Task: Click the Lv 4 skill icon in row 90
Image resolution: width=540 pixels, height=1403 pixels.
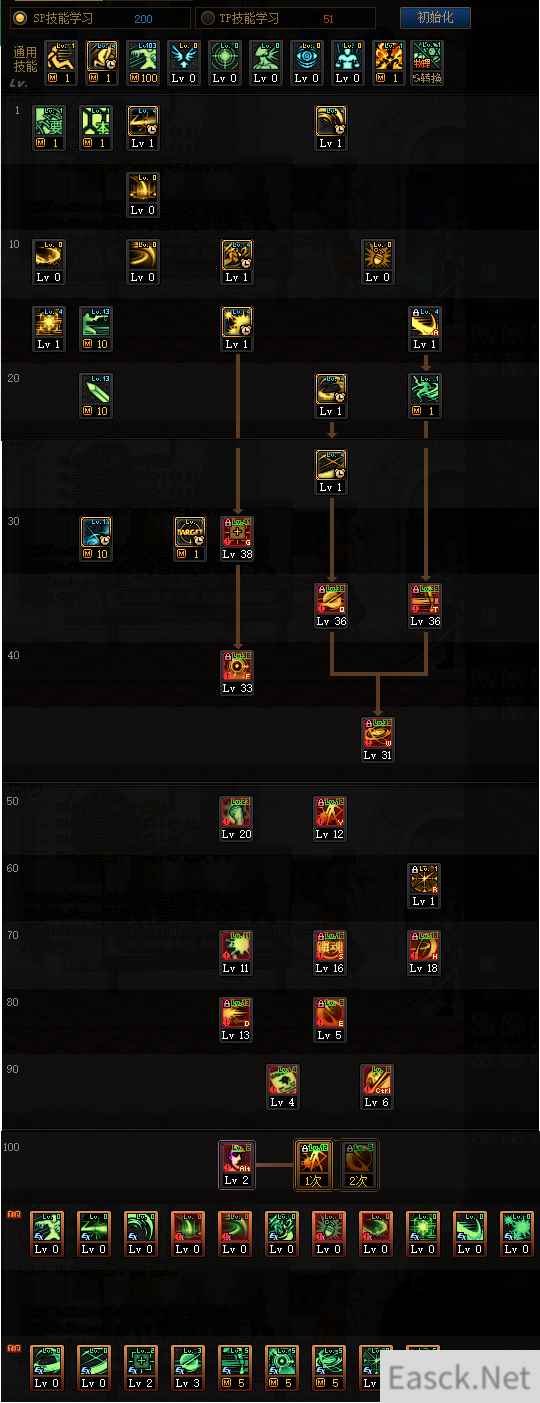Action: (284, 1086)
